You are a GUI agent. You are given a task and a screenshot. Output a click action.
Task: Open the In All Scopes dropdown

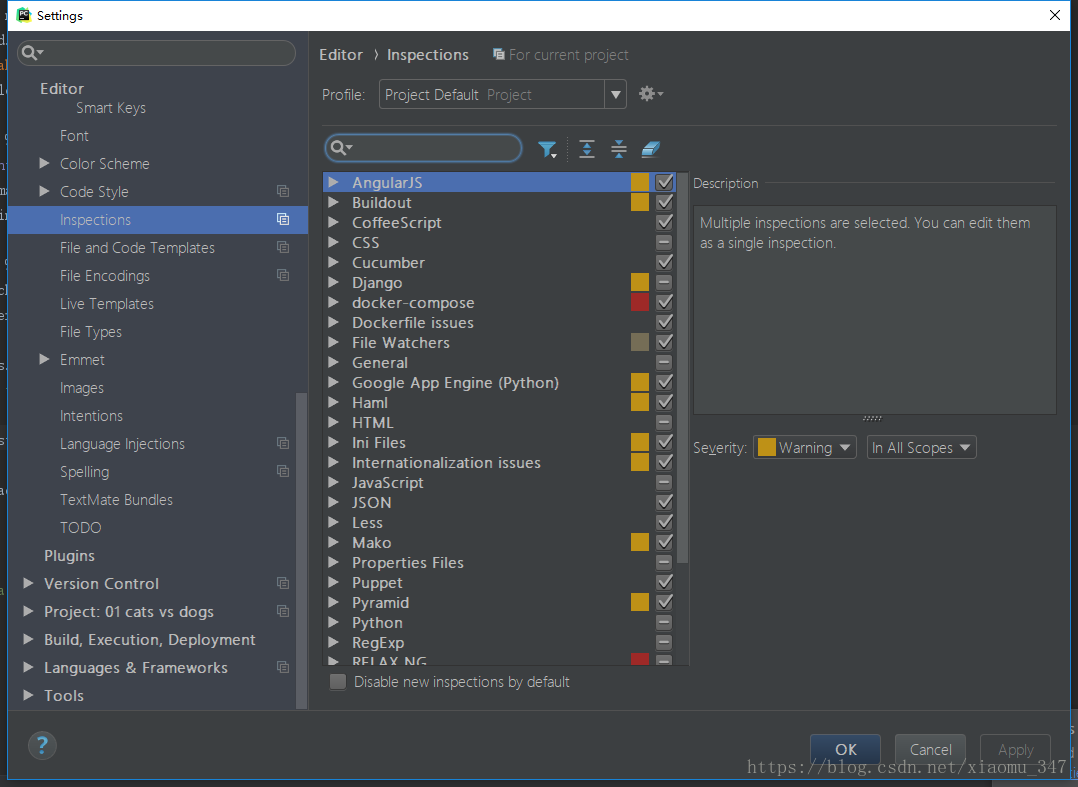921,447
